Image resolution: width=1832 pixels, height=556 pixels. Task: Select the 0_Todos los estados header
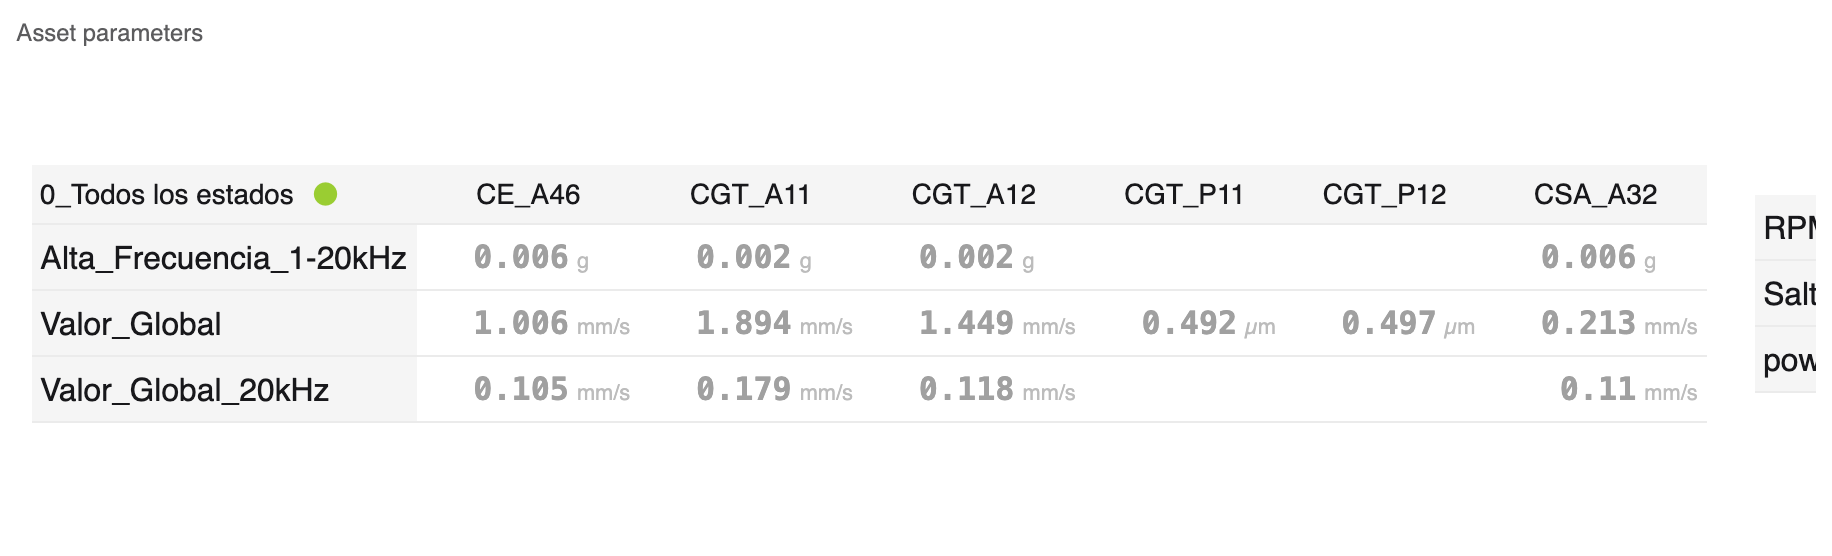point(167,194)
